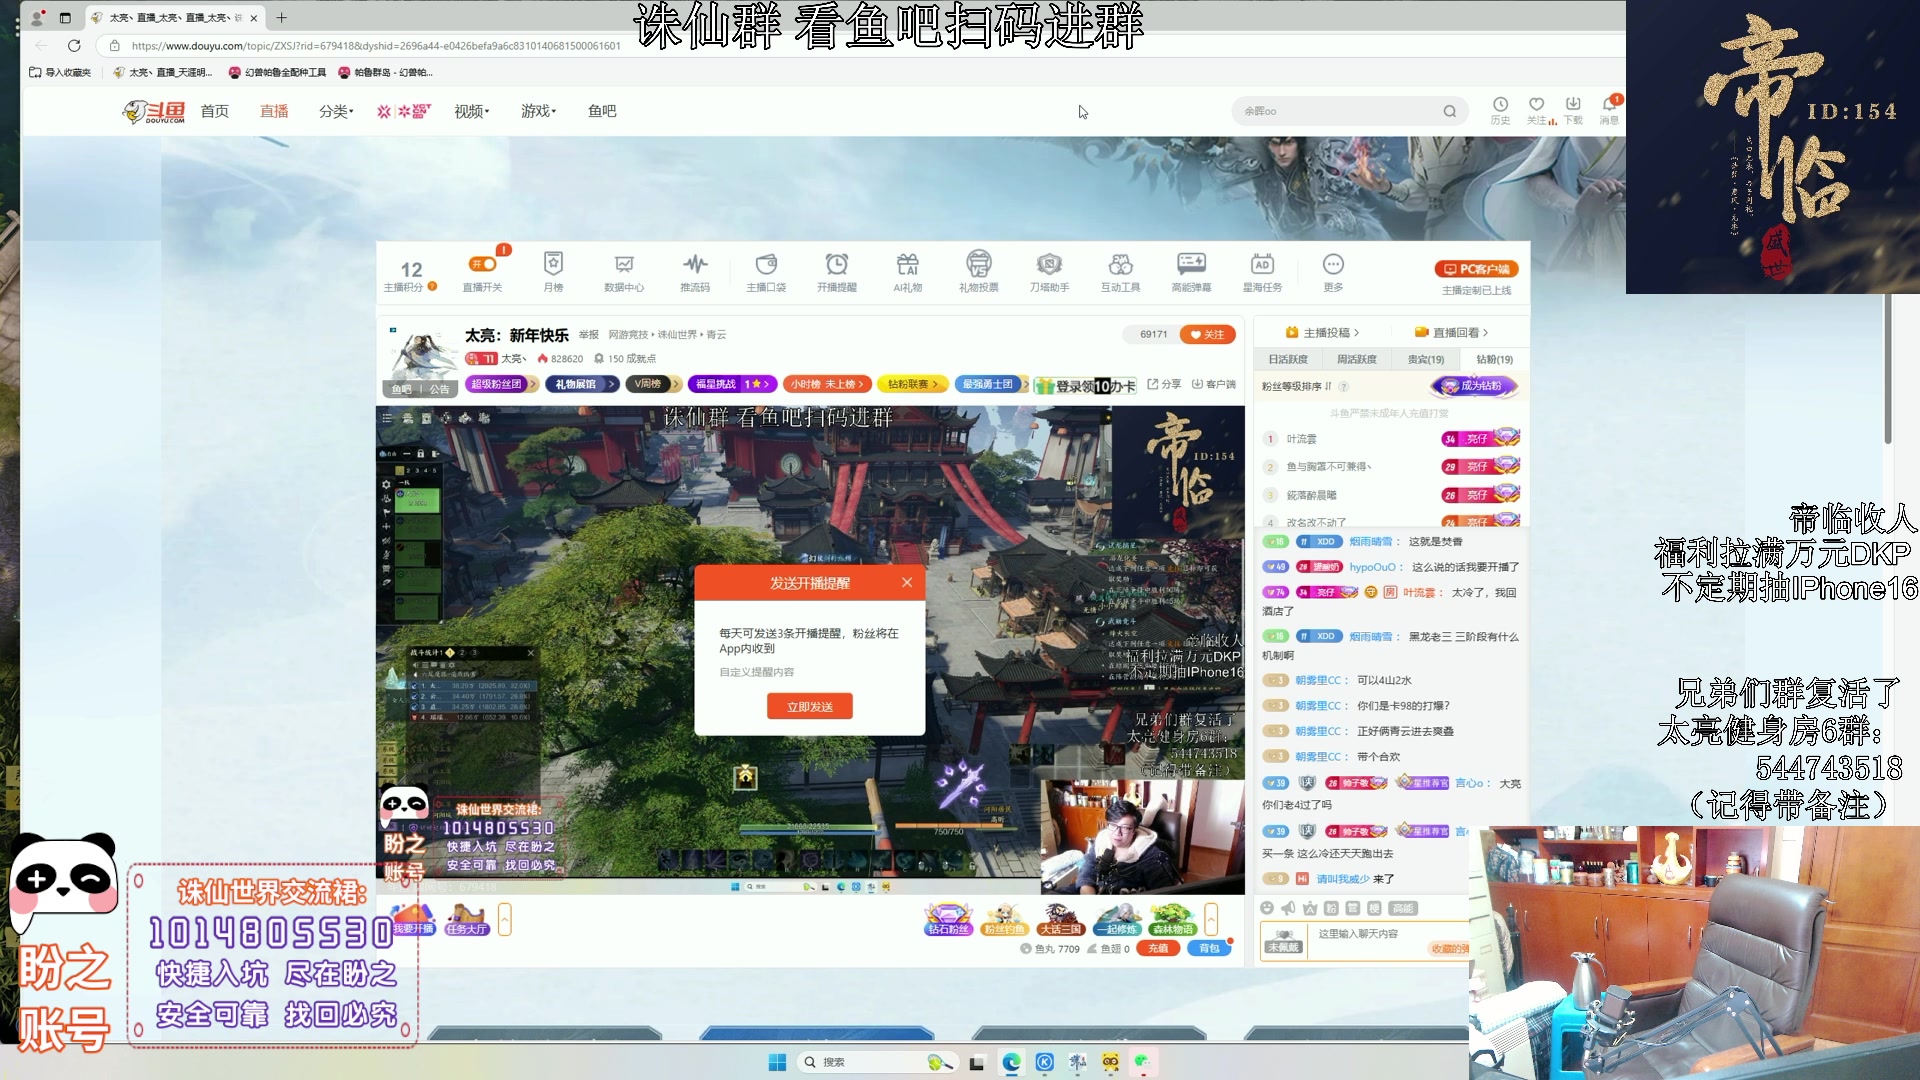
Task: Open the 钻石粉丝 activity icon
Action: point(947,919)
